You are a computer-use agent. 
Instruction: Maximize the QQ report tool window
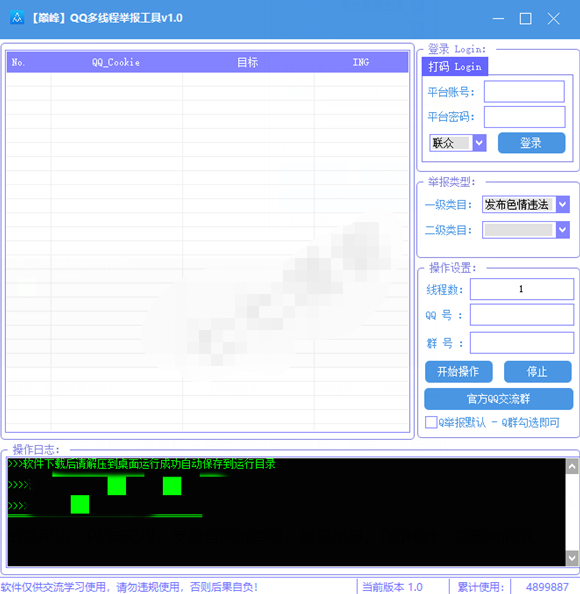tap(525, 18)
